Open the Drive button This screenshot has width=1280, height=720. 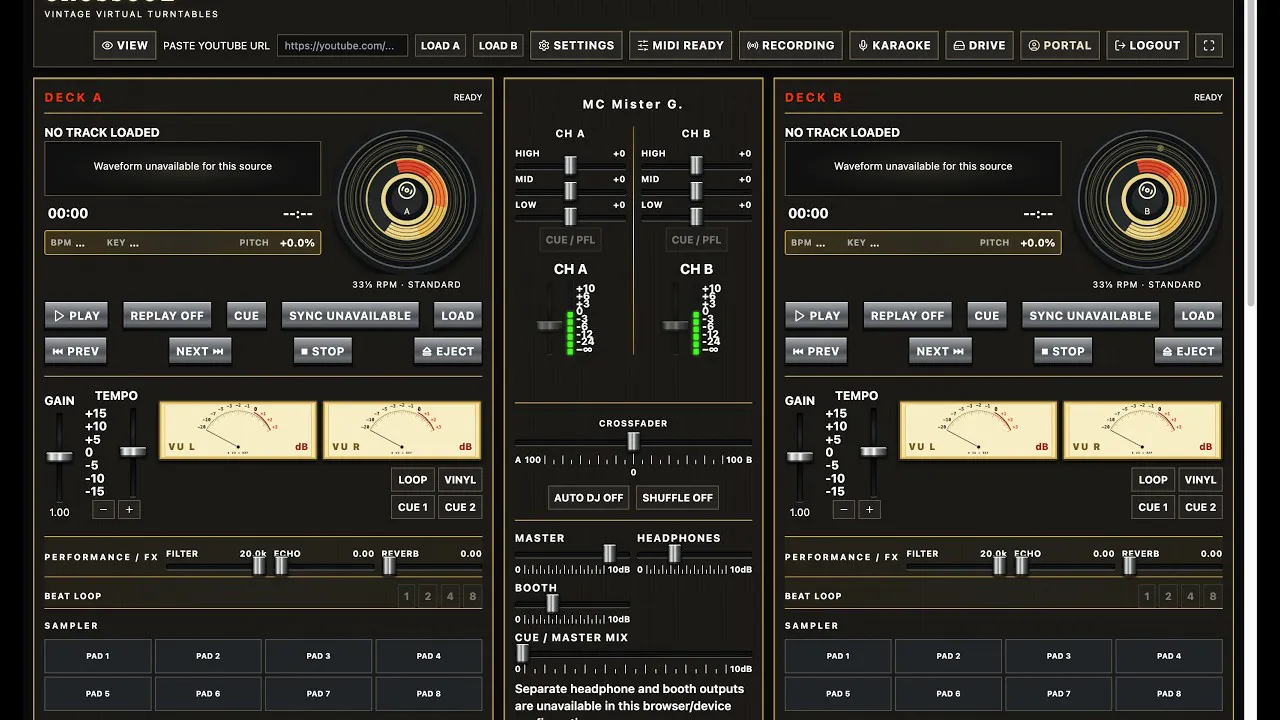click(x=979, y=45)
